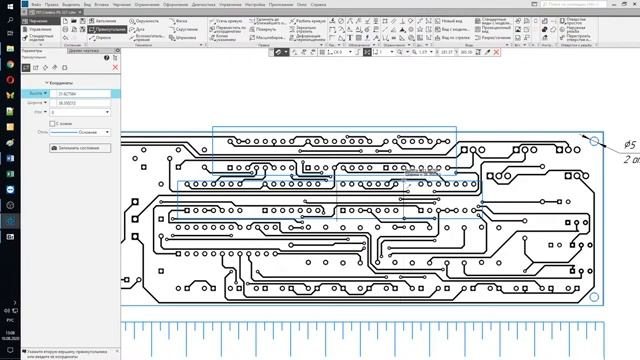Click the new document icon

[x=65, y=21]
